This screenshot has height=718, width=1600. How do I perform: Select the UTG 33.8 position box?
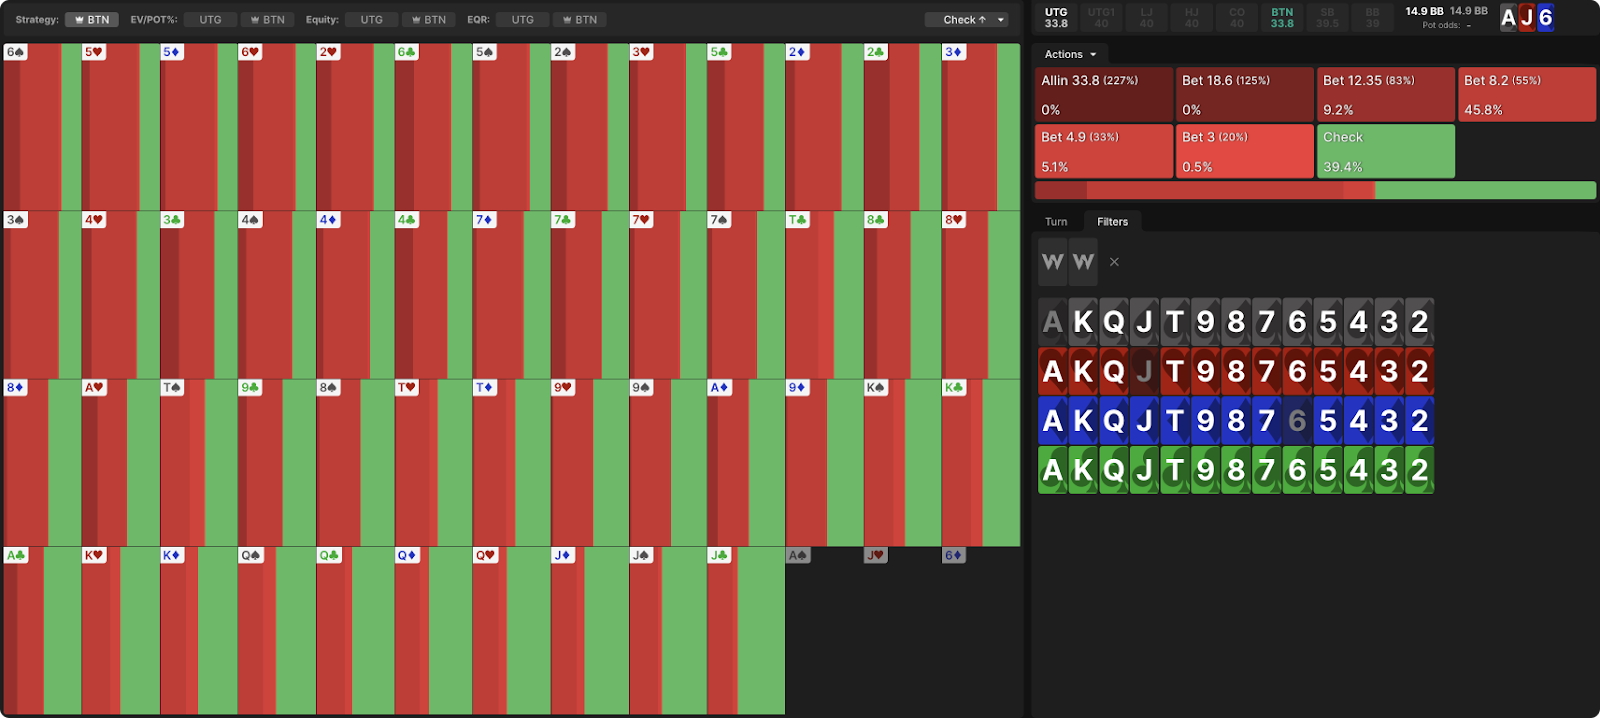[1056, 18]
